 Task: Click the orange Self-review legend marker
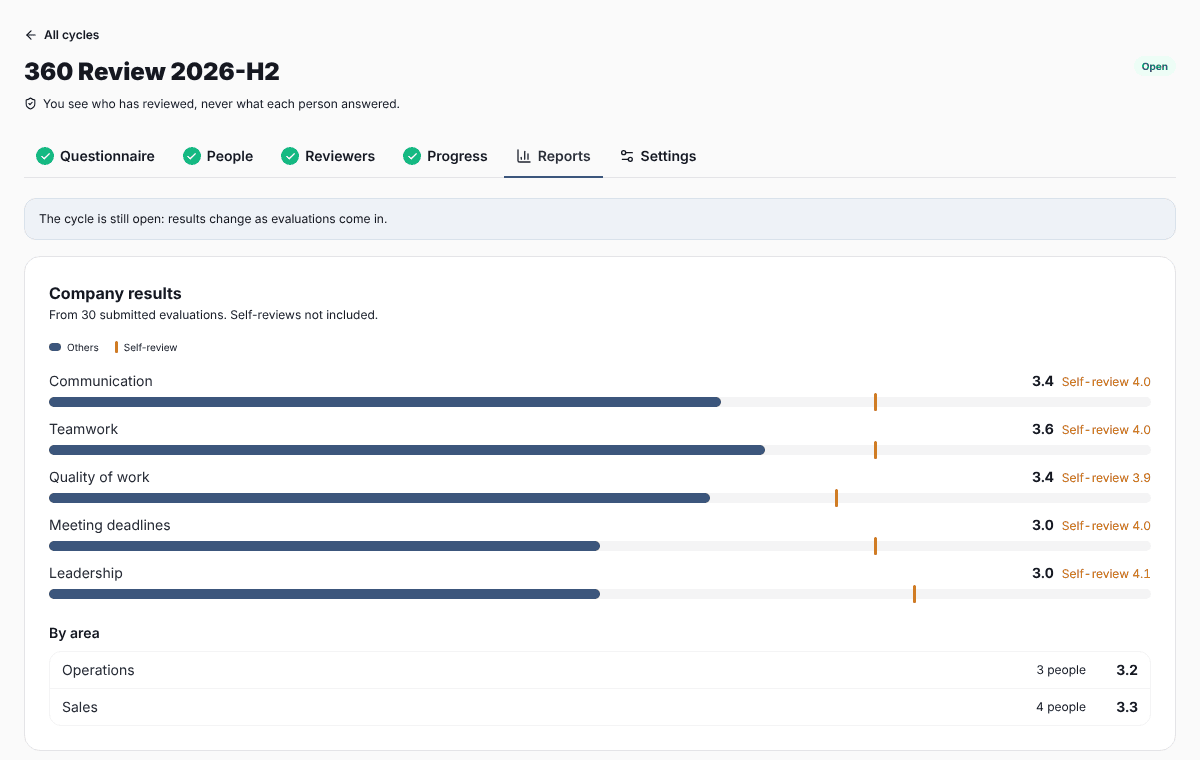116,348
